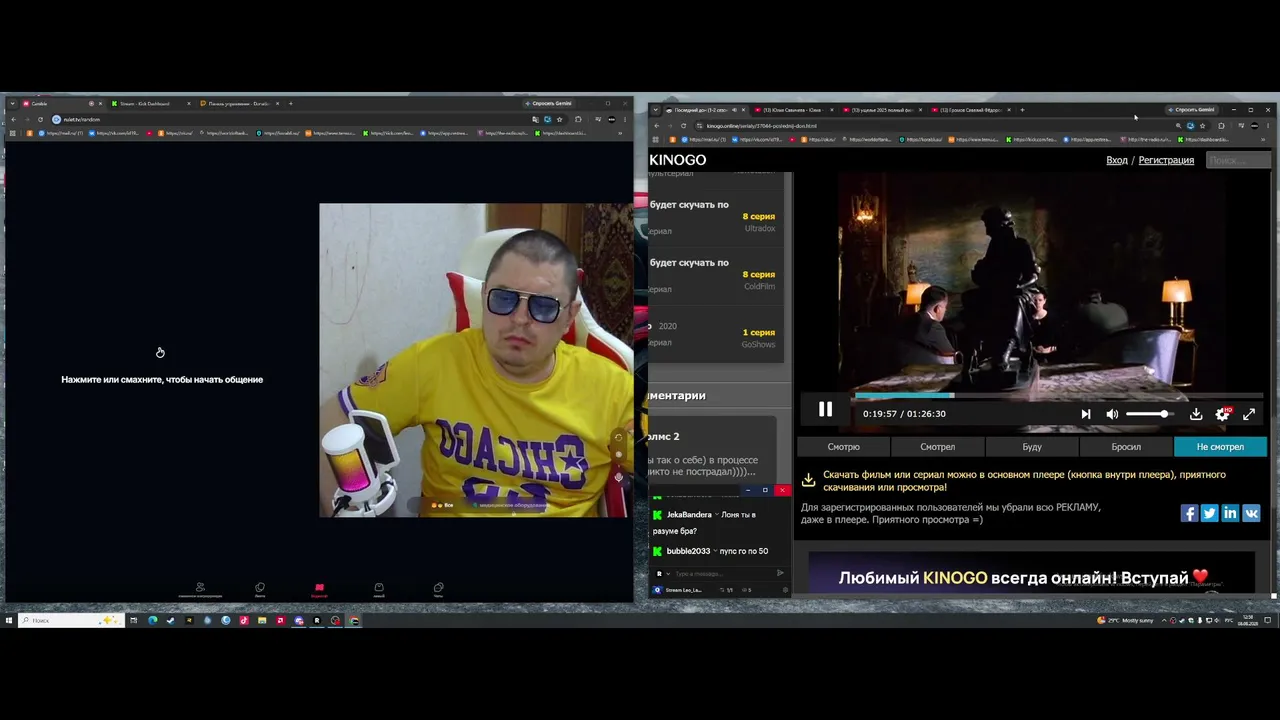Send the Kick chat message
The height and width of the screenshot is (720, 1280).
click(780, 573)
